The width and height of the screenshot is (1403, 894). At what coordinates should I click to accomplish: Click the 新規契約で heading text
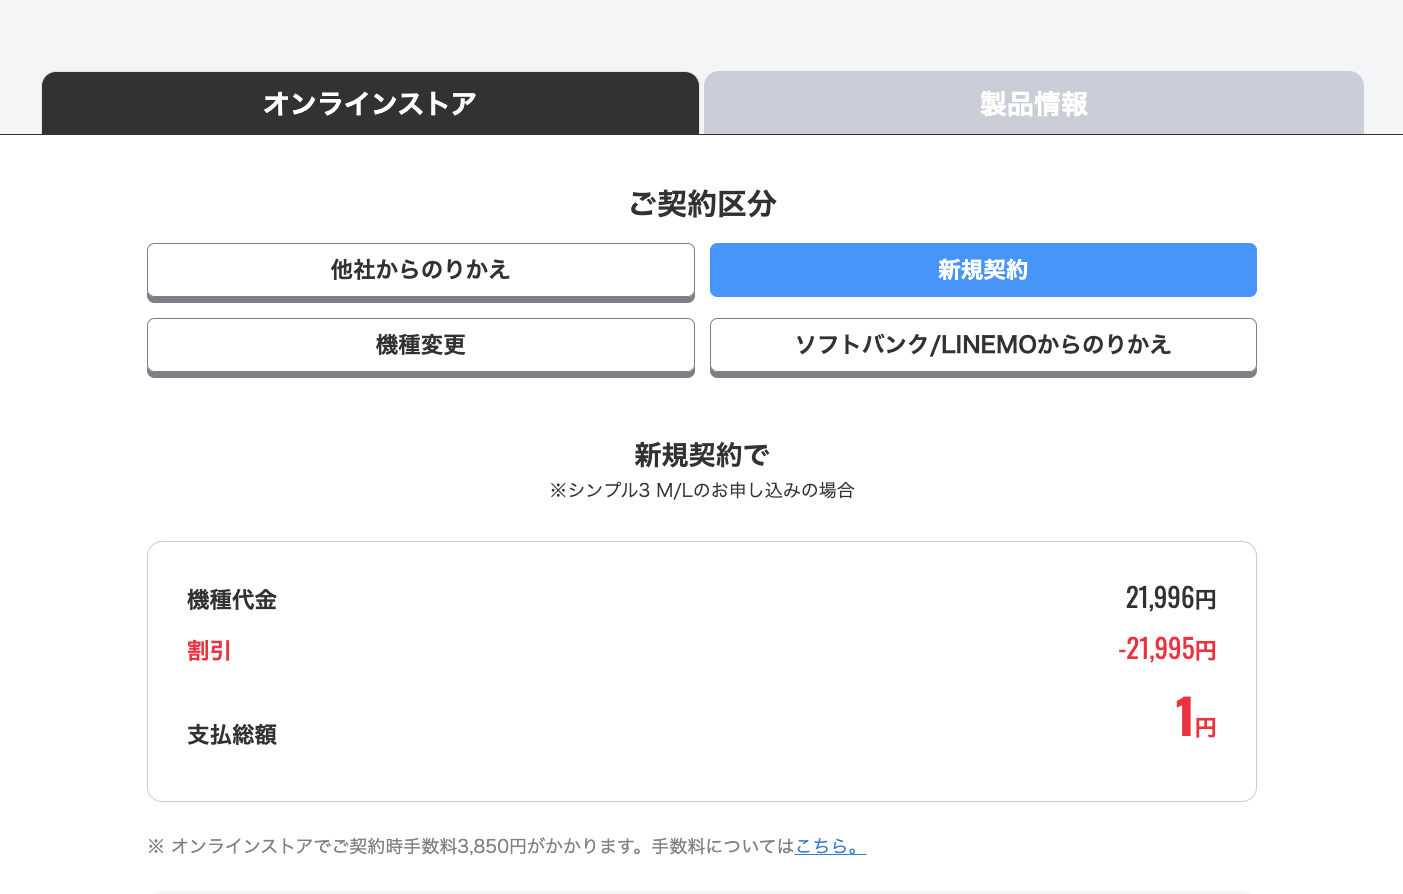click(x=702, y=455)
